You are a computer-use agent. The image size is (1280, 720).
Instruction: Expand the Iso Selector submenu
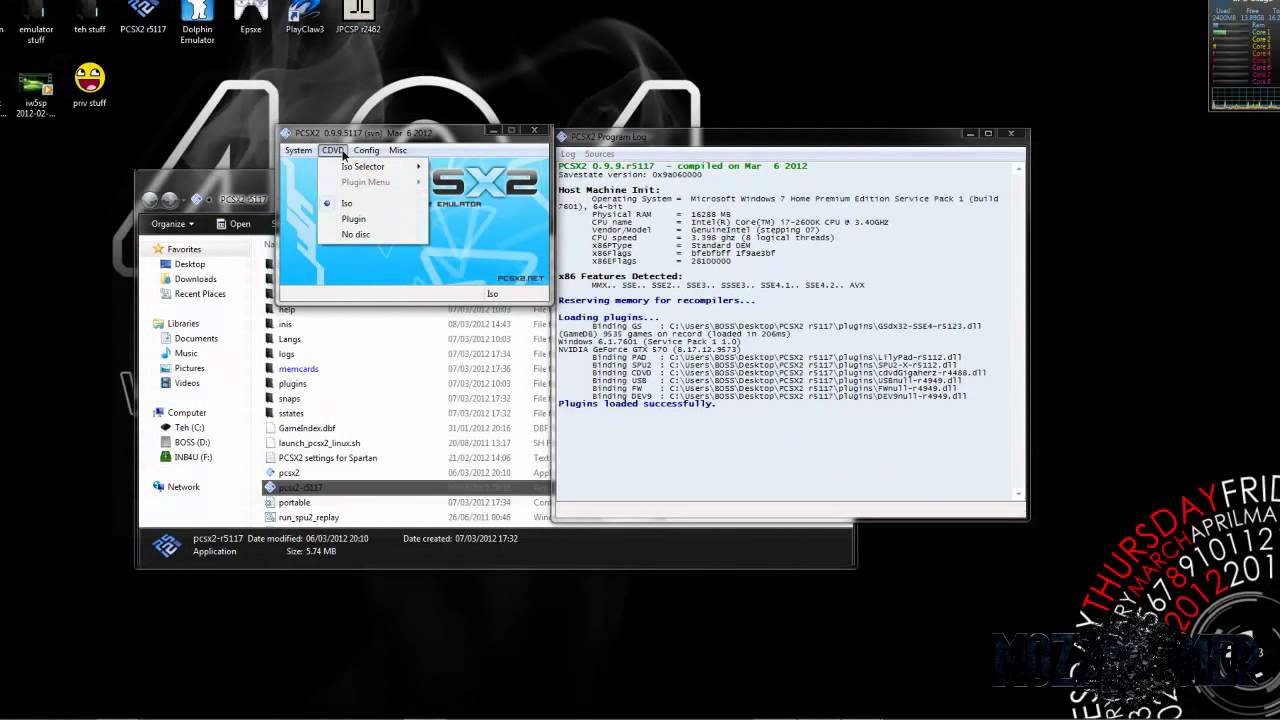pyautogui.click(x=372, y=167)
